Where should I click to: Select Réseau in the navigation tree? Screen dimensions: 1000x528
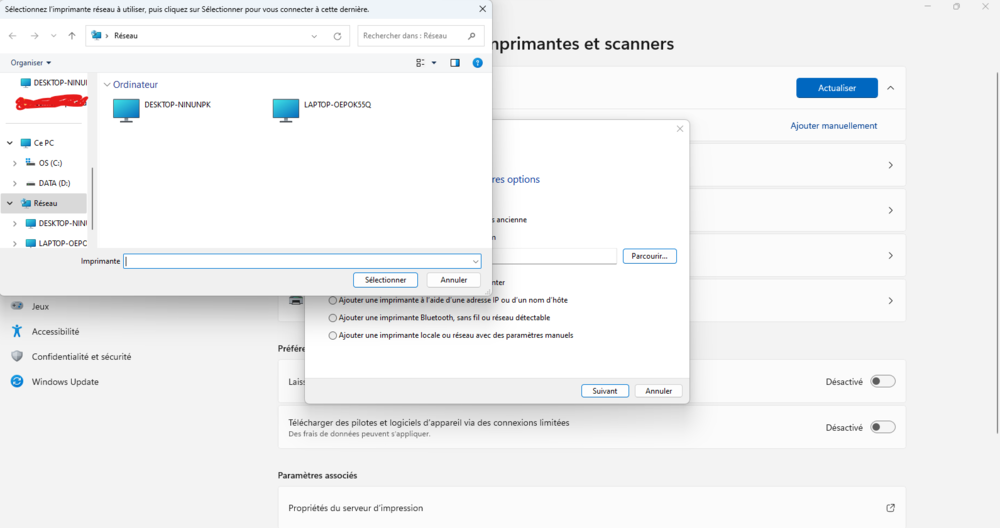45,203
